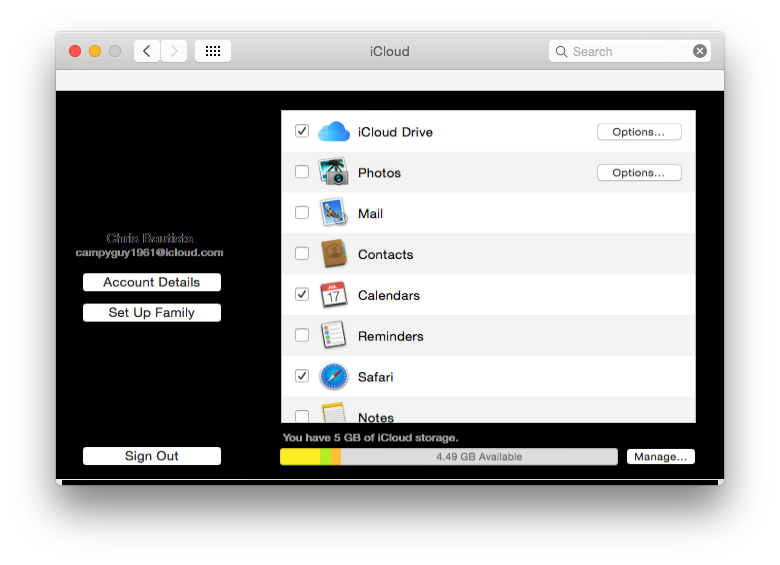Click the iCloud Drive cloud icon
The width and height of the screenshot is (780, 565).
[x=333, y=131]
